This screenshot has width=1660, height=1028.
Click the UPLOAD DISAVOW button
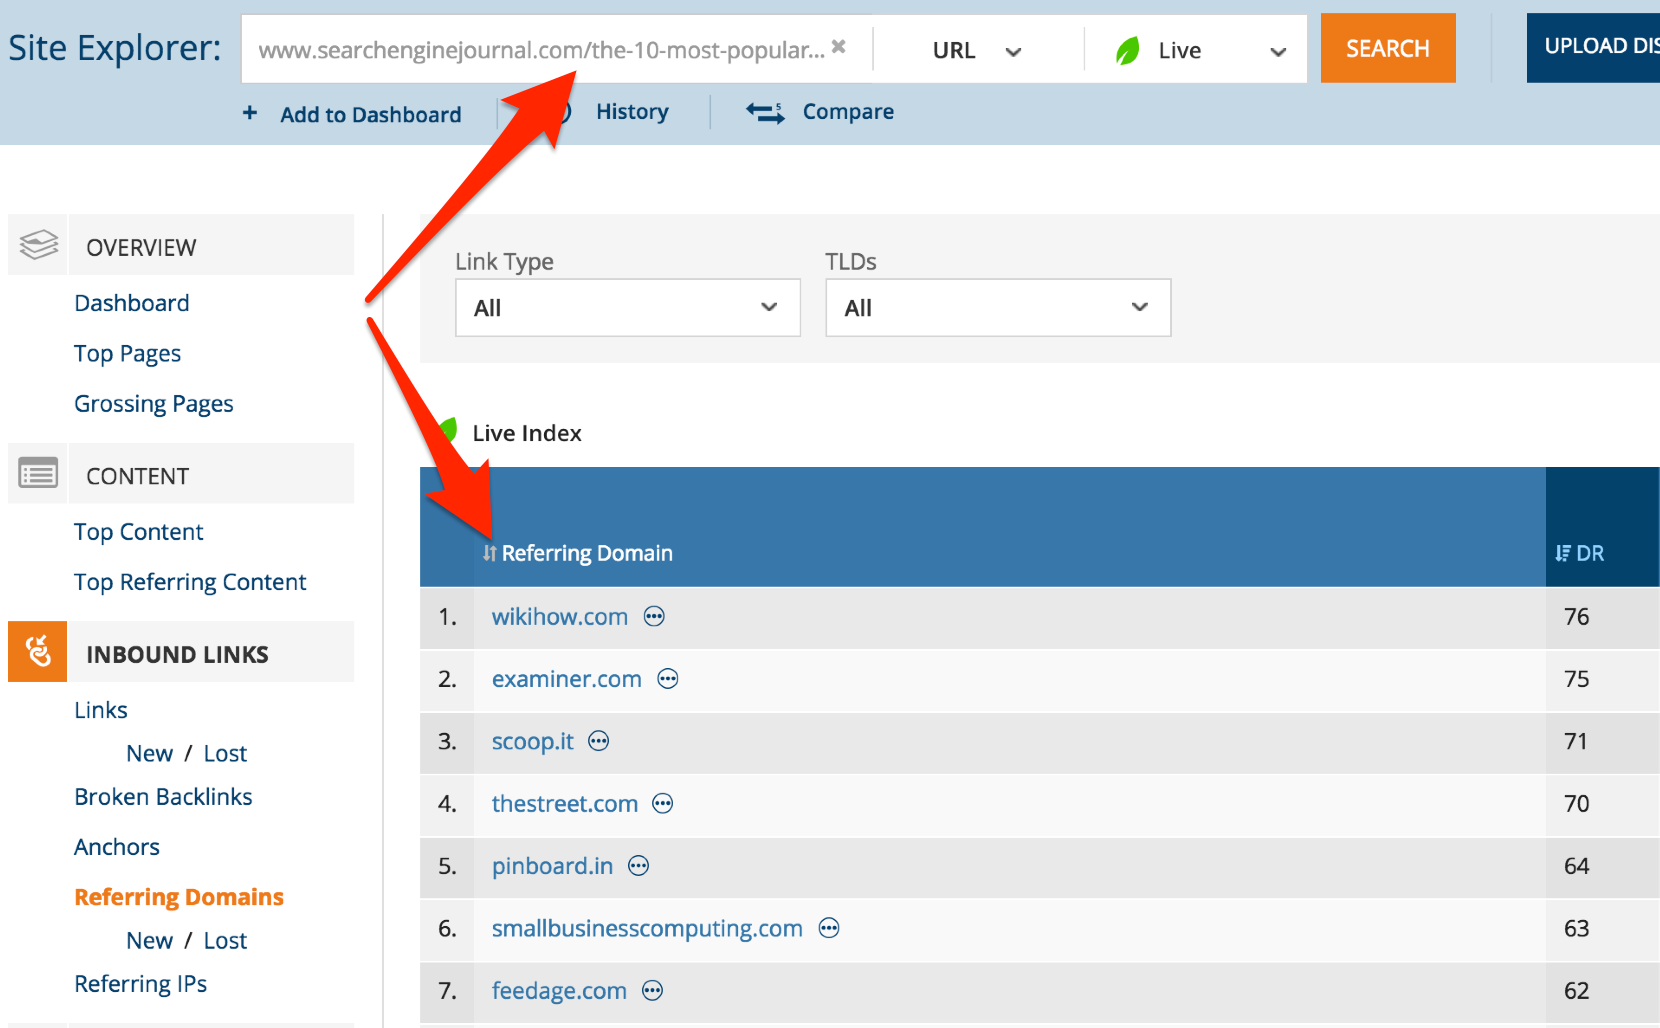(1593, 47)
